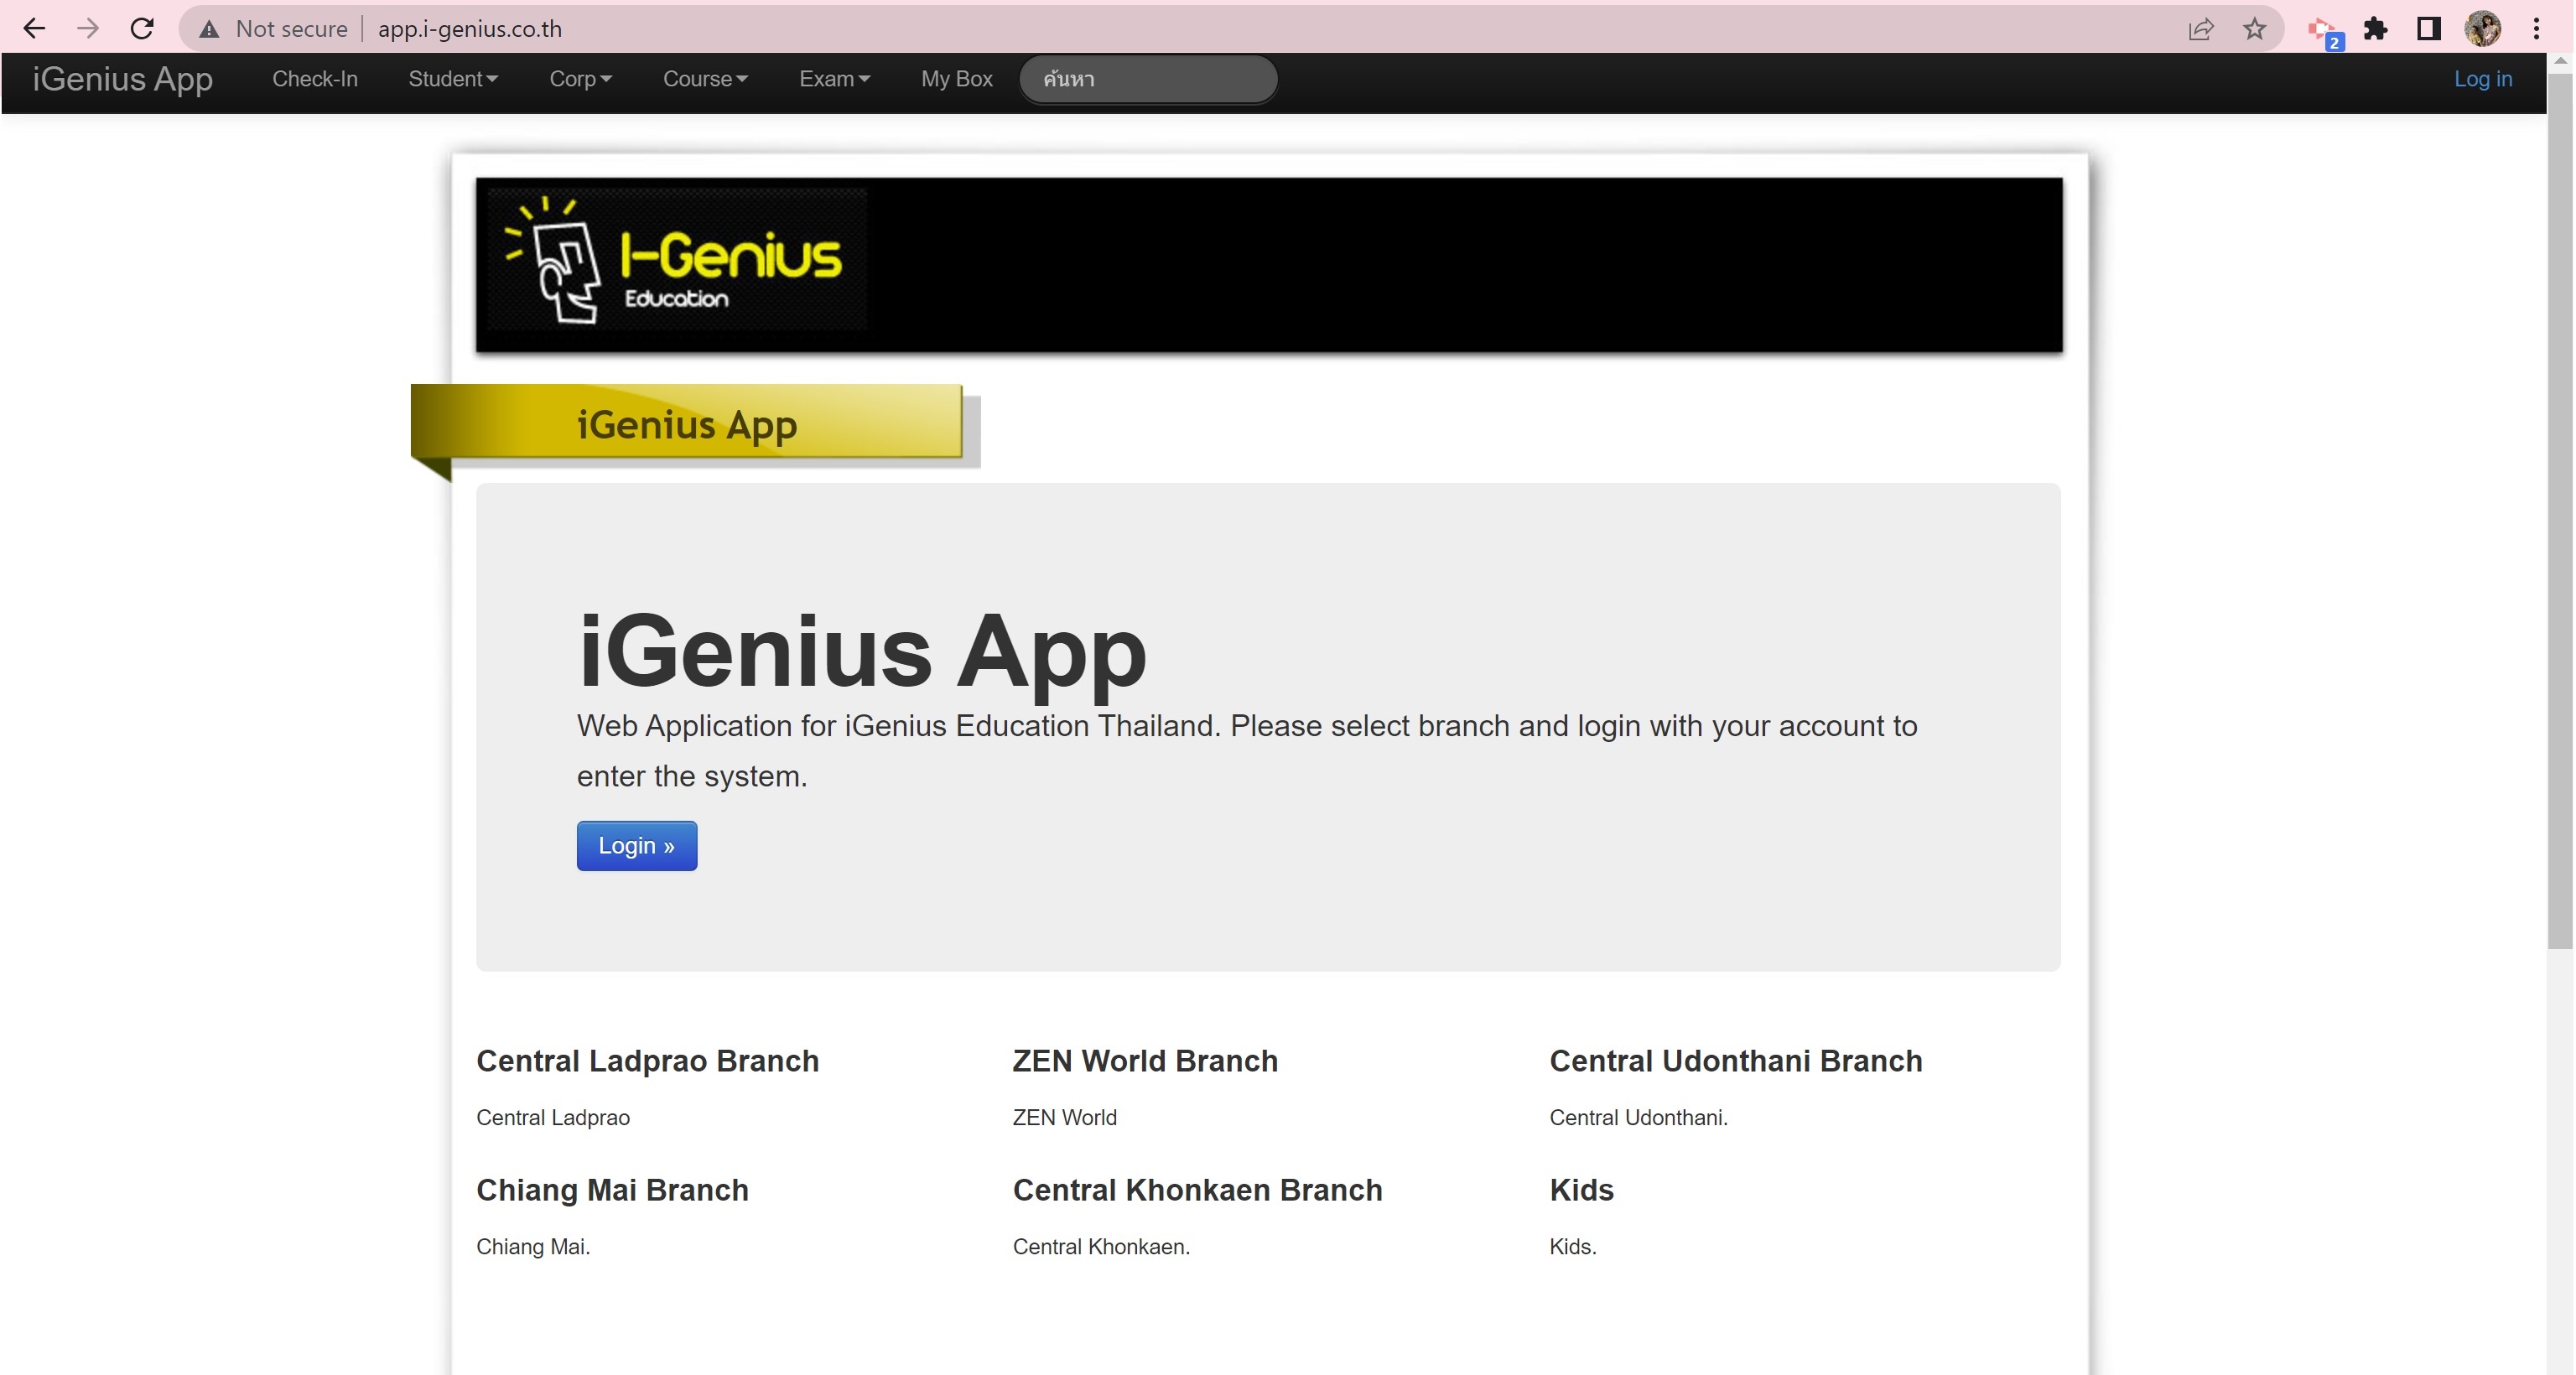The width and height of the screenshot is (2576, 1375).
Task: Expand the Course dropdown menu
Action: coord(705,79)
